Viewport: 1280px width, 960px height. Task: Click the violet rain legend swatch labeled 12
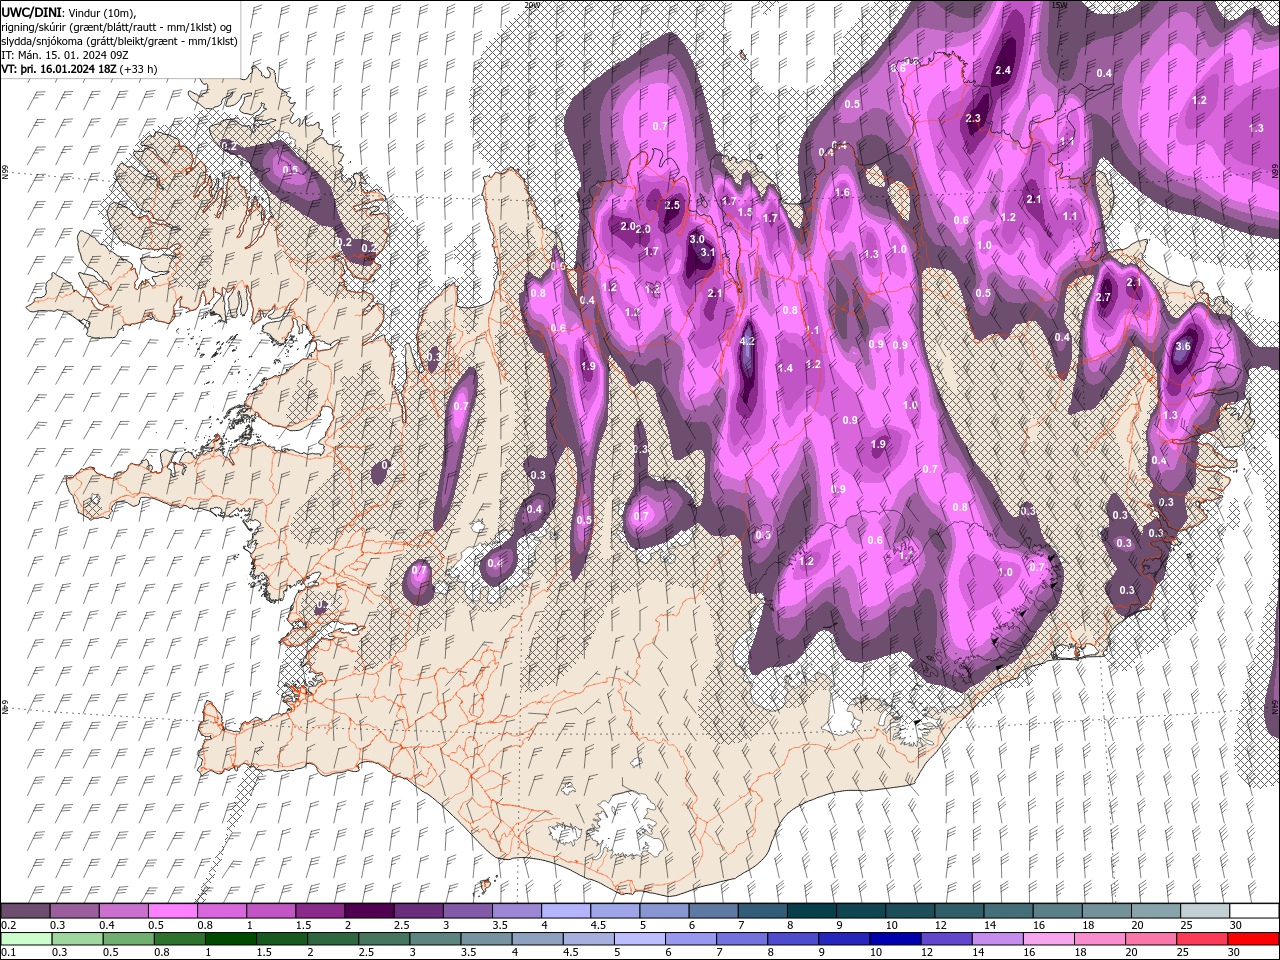point(947,938)
